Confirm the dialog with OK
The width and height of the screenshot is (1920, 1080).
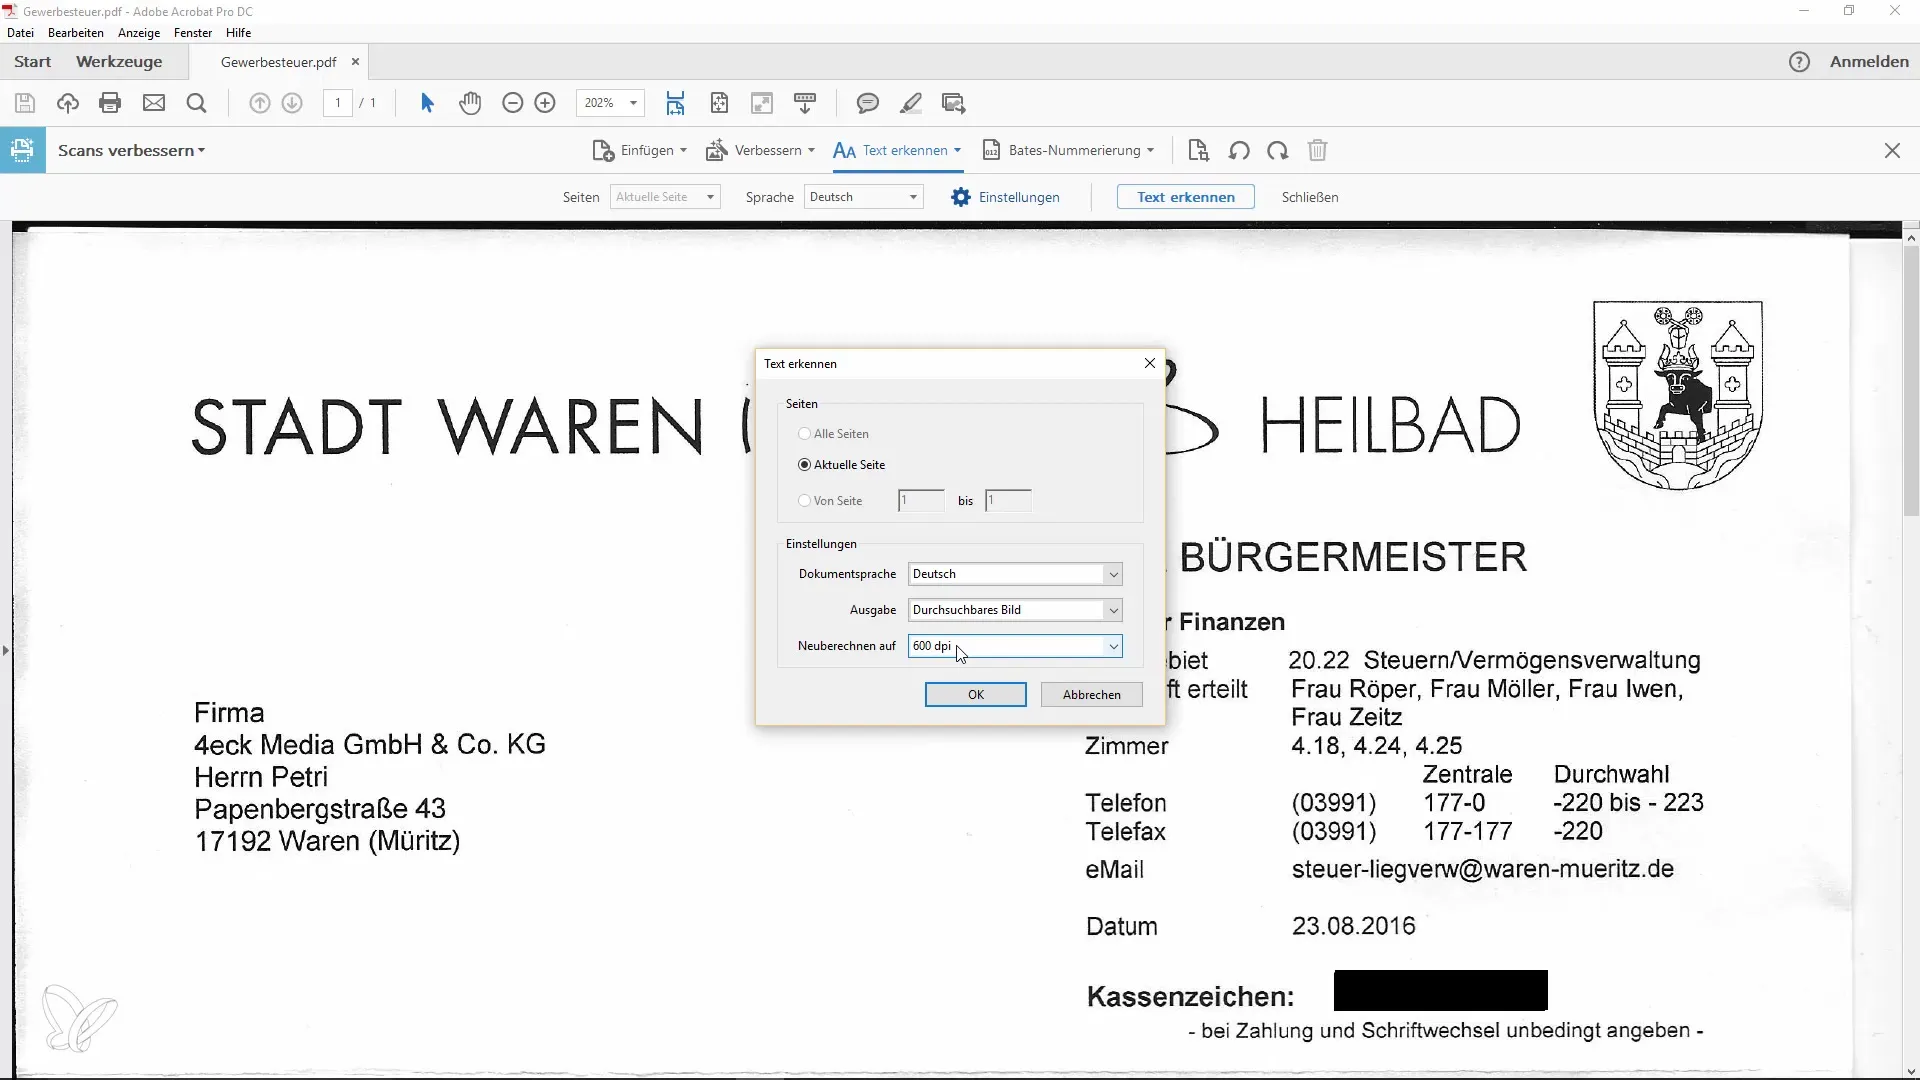click(976, 695)
